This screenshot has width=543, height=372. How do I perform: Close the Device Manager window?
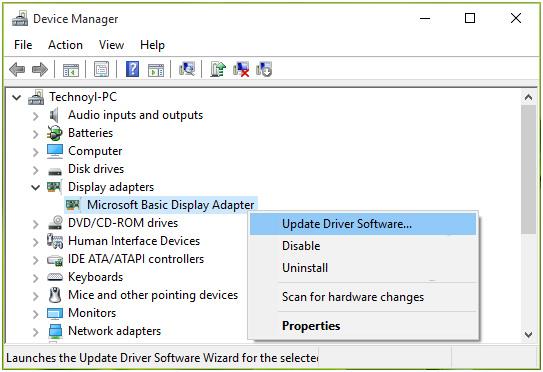(x=516, y=18)
